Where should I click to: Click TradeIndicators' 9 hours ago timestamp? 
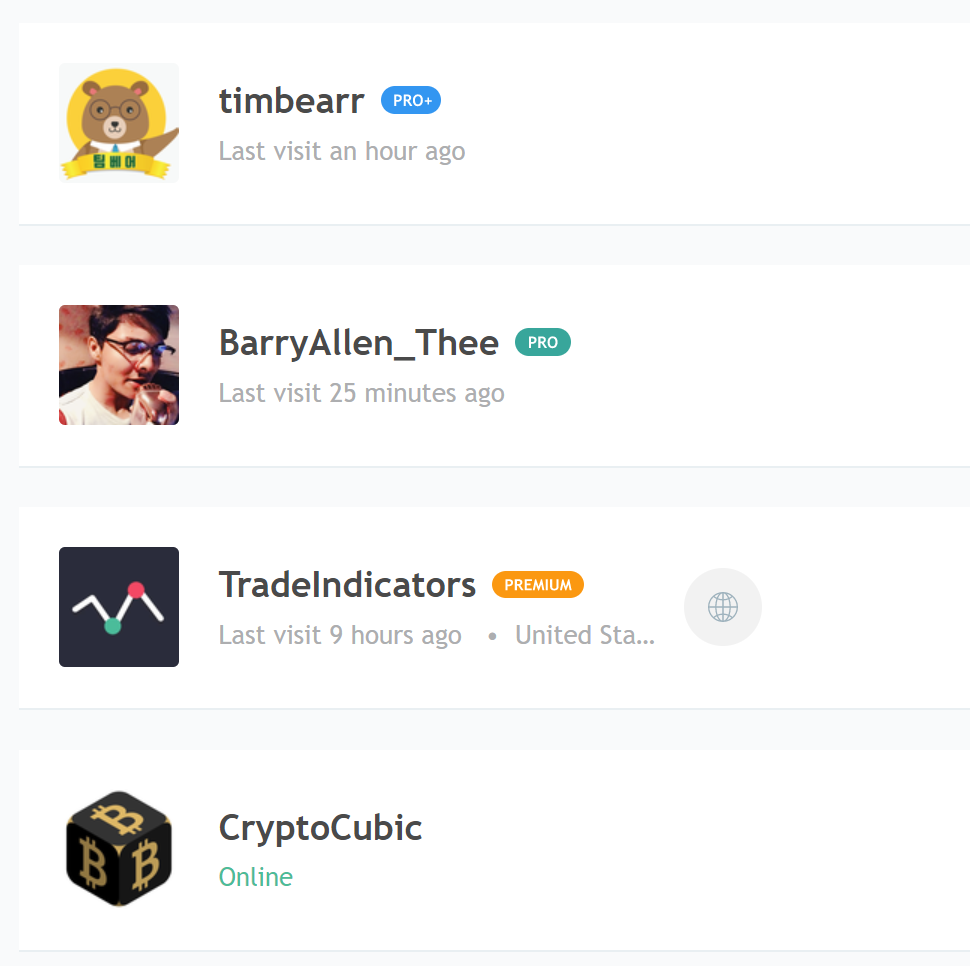point(340,634)
